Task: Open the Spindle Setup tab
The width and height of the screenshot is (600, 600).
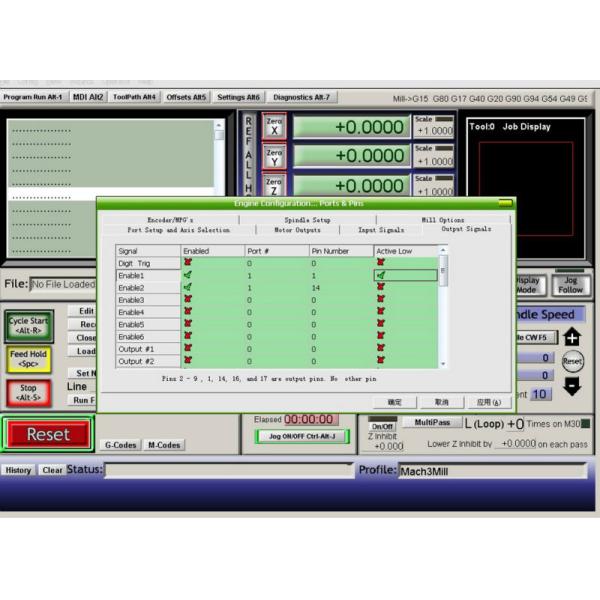Action: 307,219
